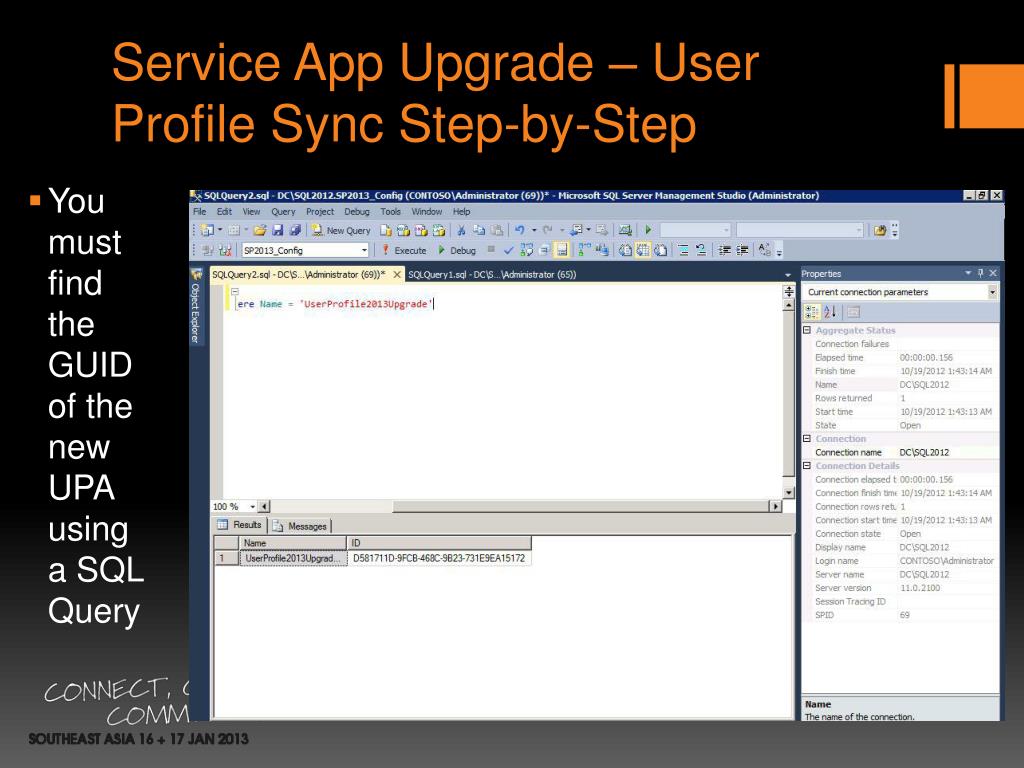
Task: Open the Window menu
Action: pos(426,212)
